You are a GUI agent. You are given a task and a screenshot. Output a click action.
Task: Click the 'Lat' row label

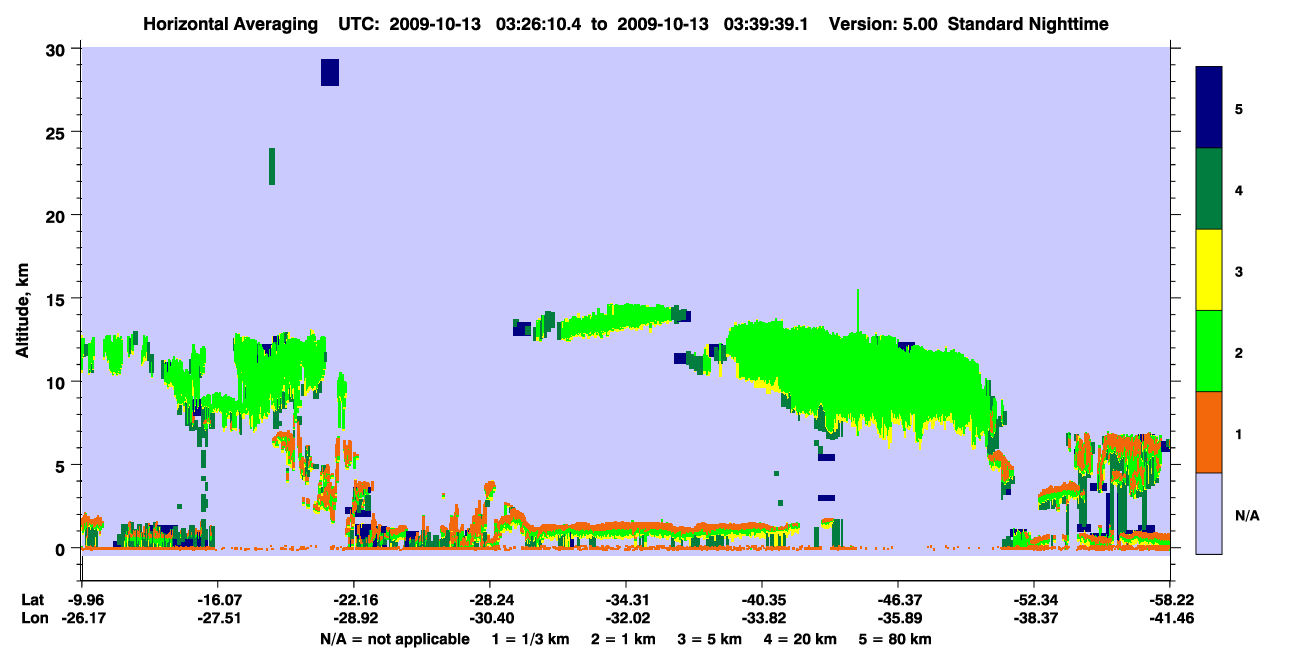[x=33, y=600]
